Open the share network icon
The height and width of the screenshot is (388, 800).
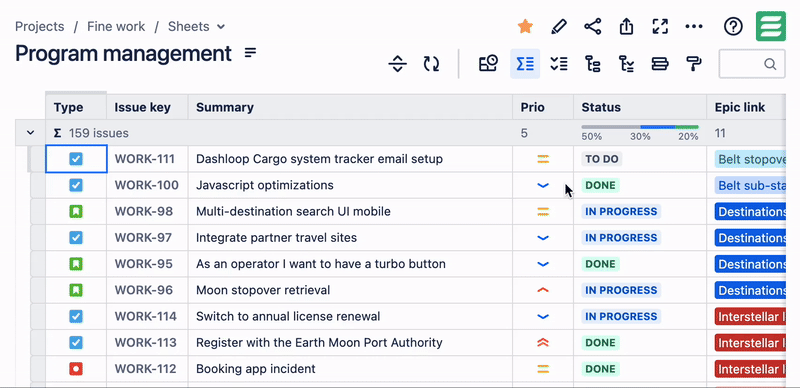[x=592, y=27]
